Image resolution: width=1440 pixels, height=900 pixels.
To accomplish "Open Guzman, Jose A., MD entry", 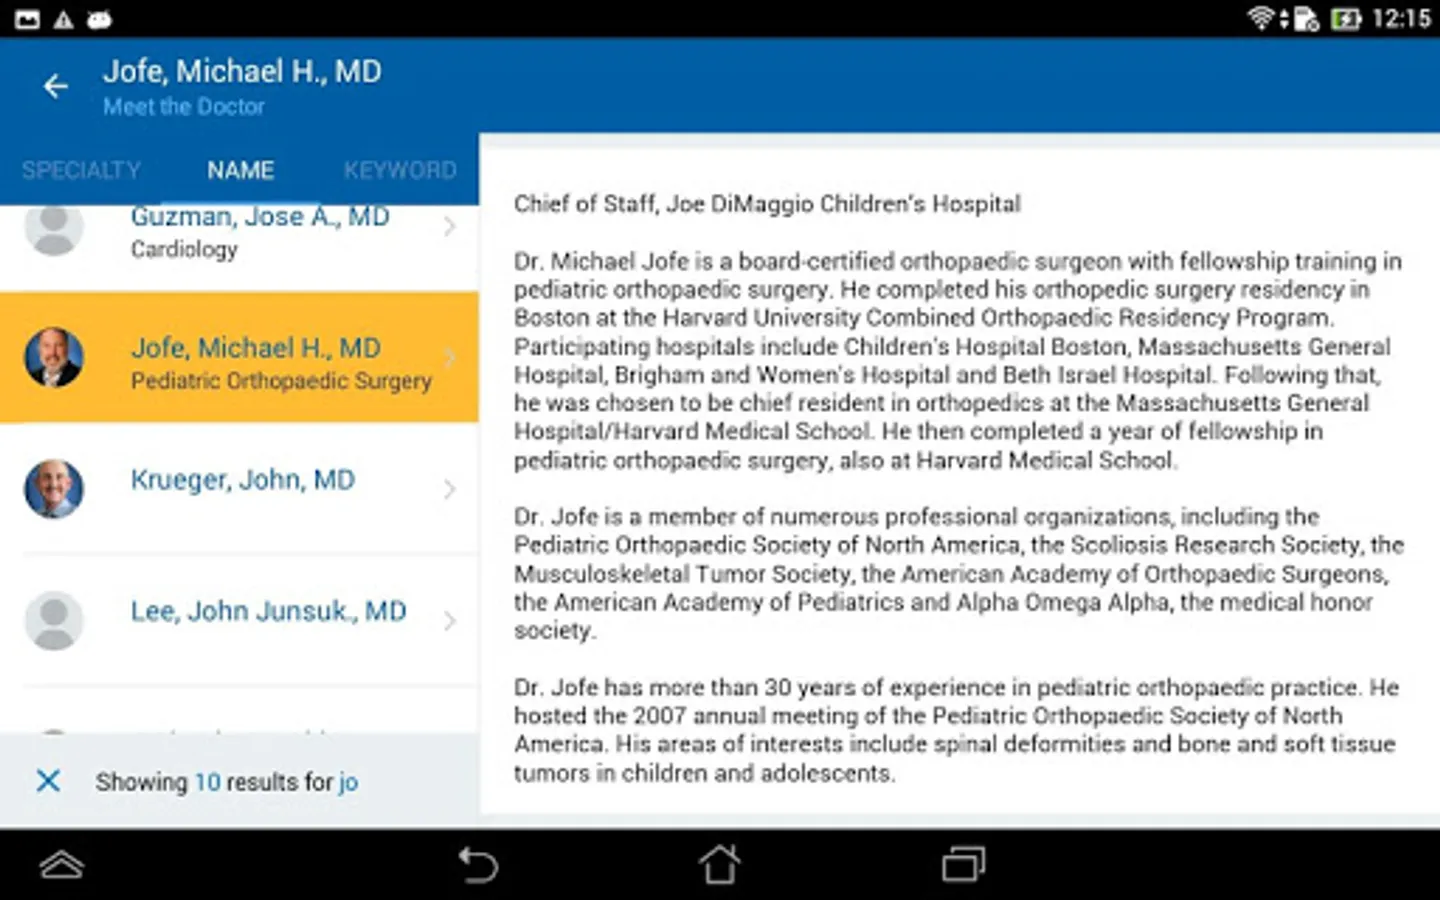I will (239, 248).
